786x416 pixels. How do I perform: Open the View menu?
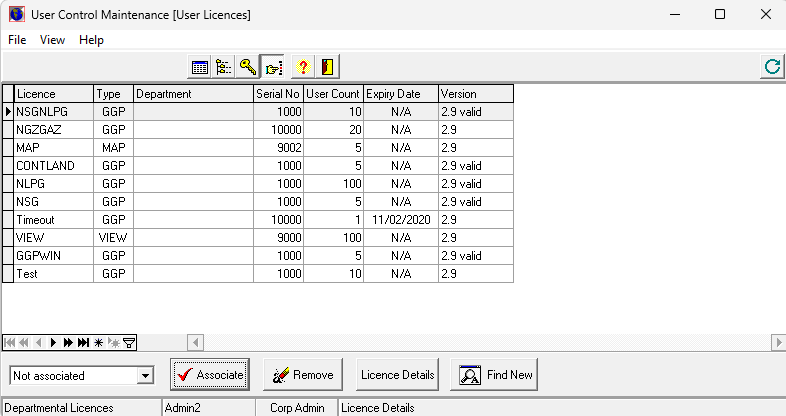[x=52, y=40]
